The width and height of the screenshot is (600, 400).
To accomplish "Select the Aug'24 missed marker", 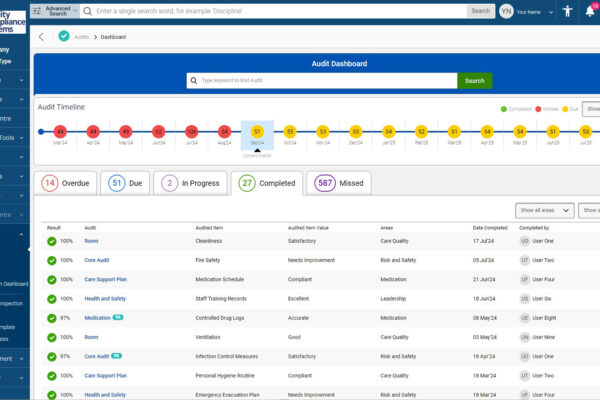I will (224, 132).
